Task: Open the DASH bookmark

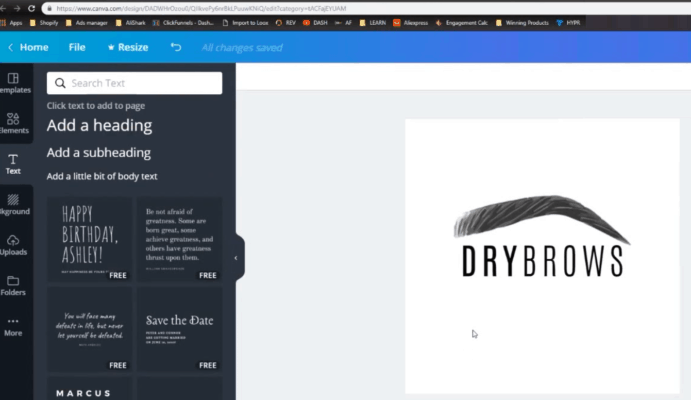Action: 315,23
